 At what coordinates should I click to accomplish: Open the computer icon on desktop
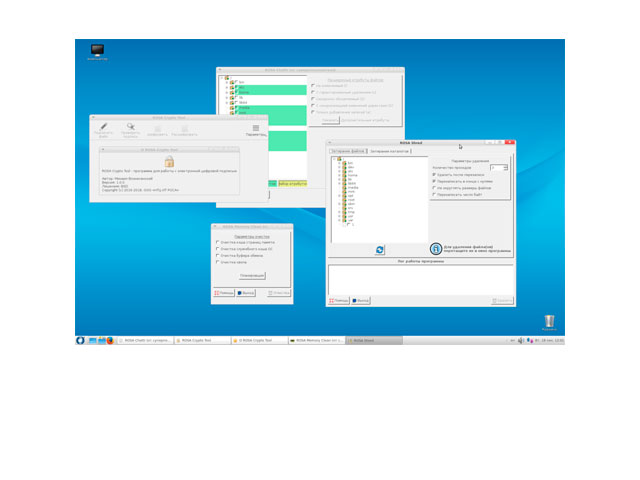point(97,51)
